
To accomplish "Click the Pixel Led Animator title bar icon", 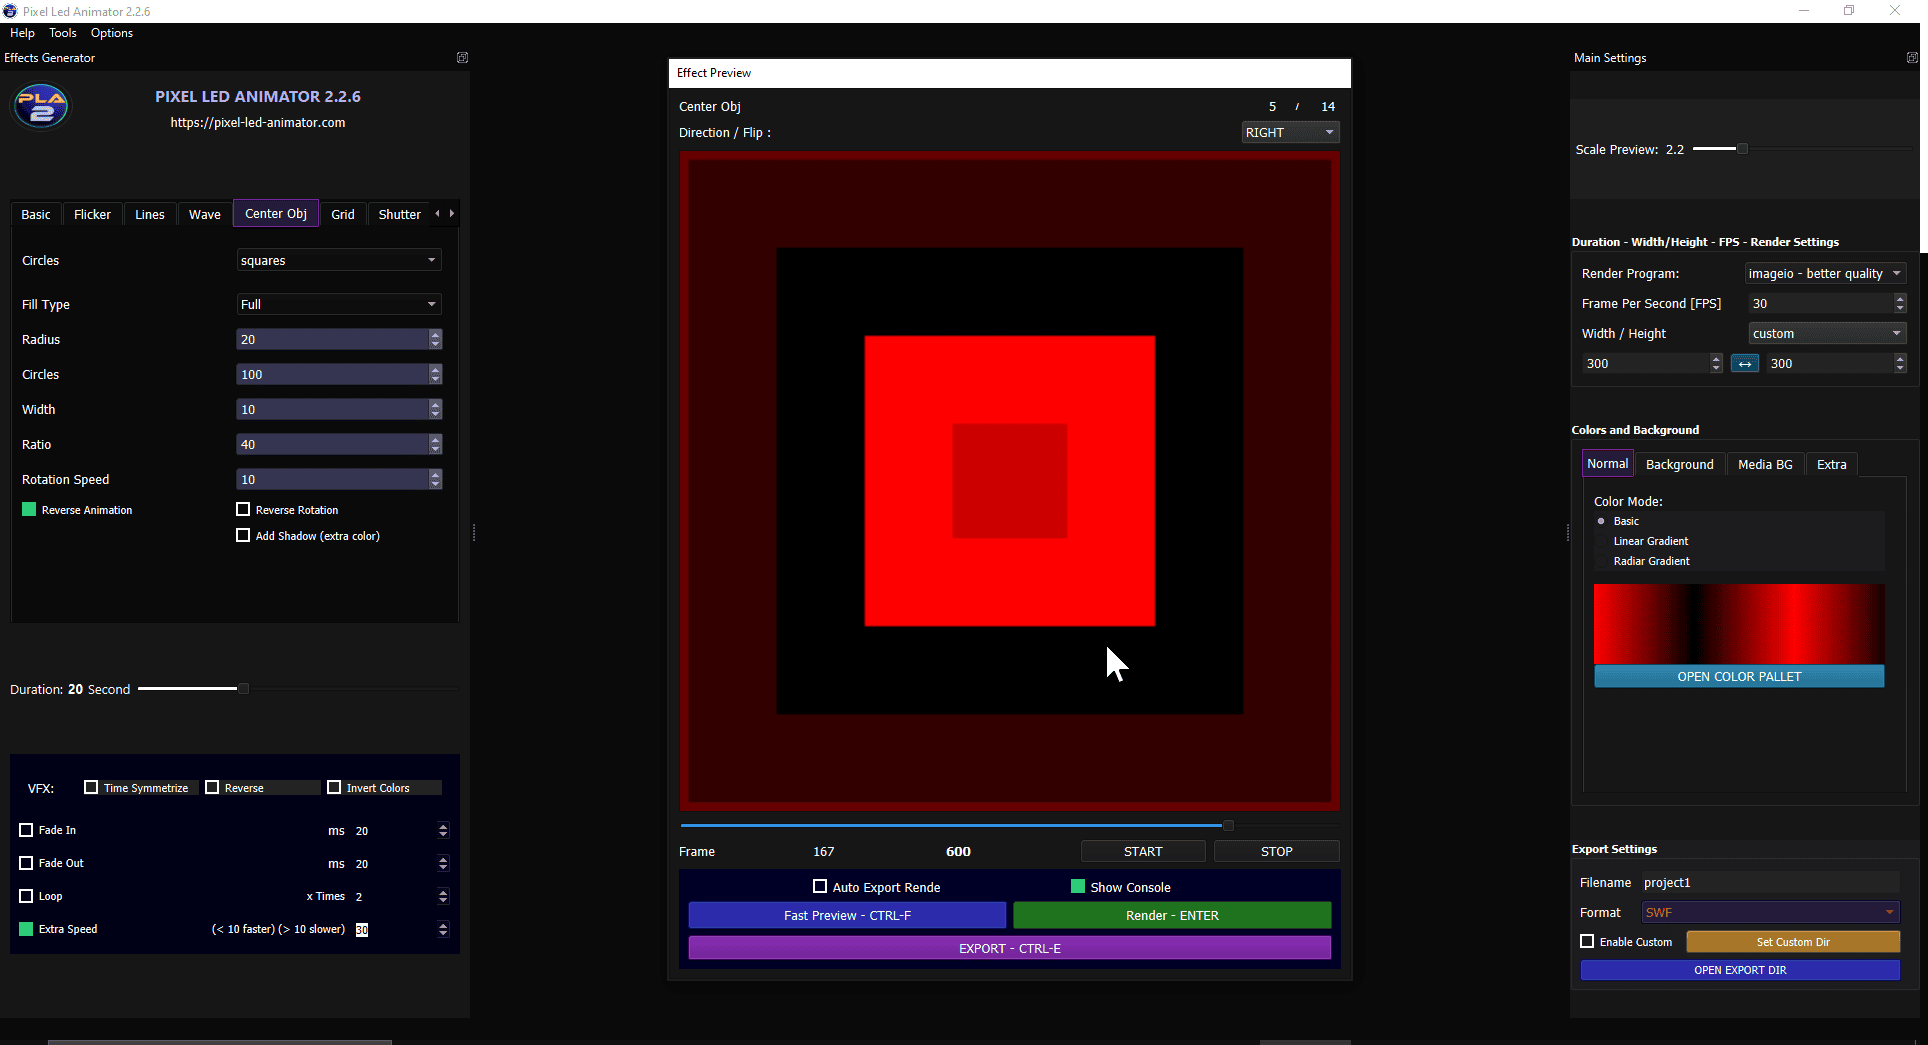I will click(10, 10).
